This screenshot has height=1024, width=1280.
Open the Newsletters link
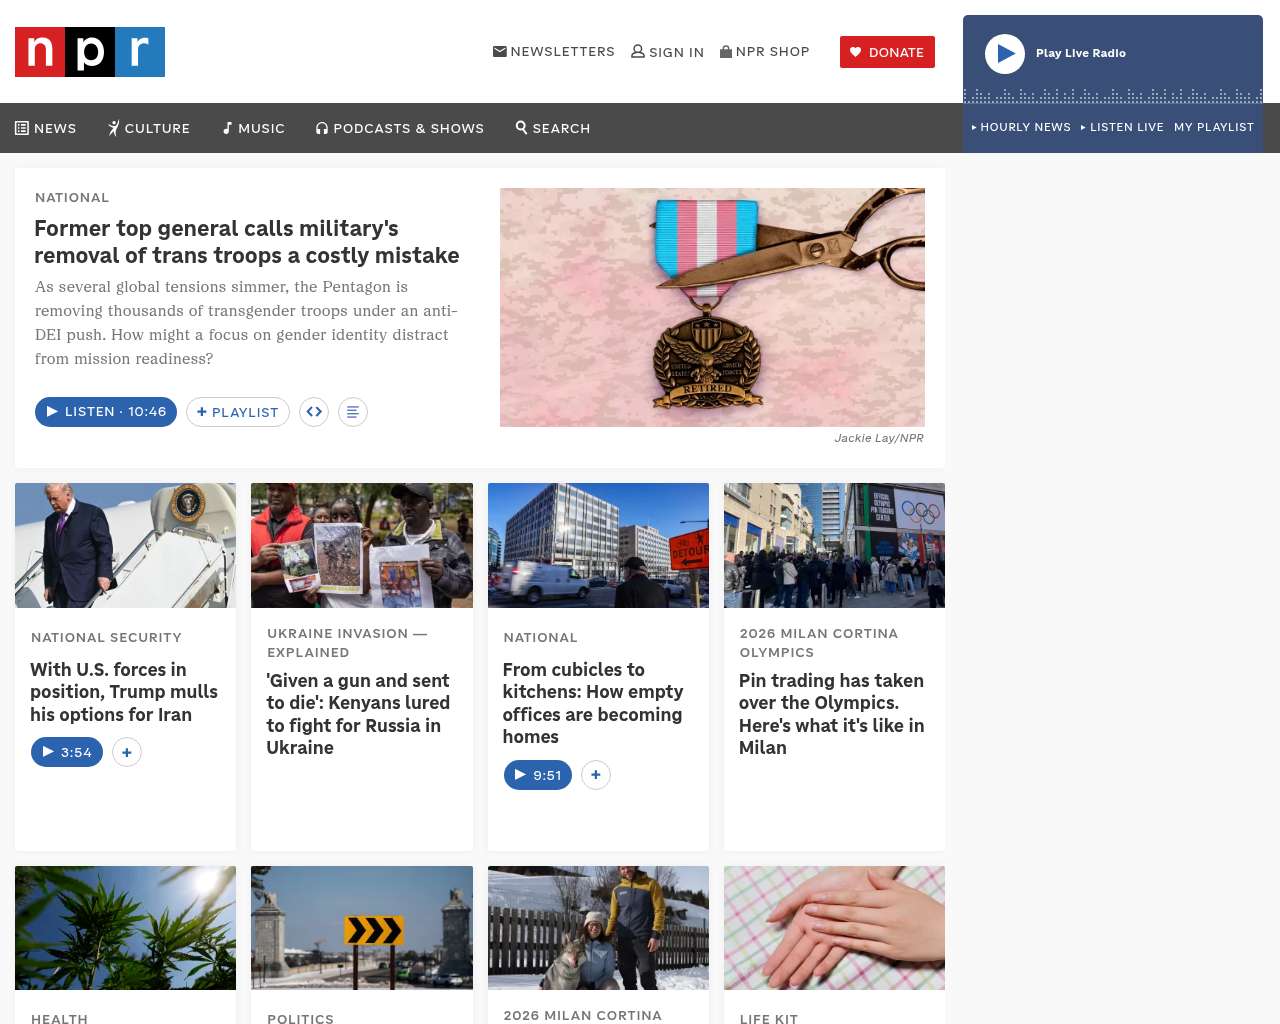click(554, 51)
